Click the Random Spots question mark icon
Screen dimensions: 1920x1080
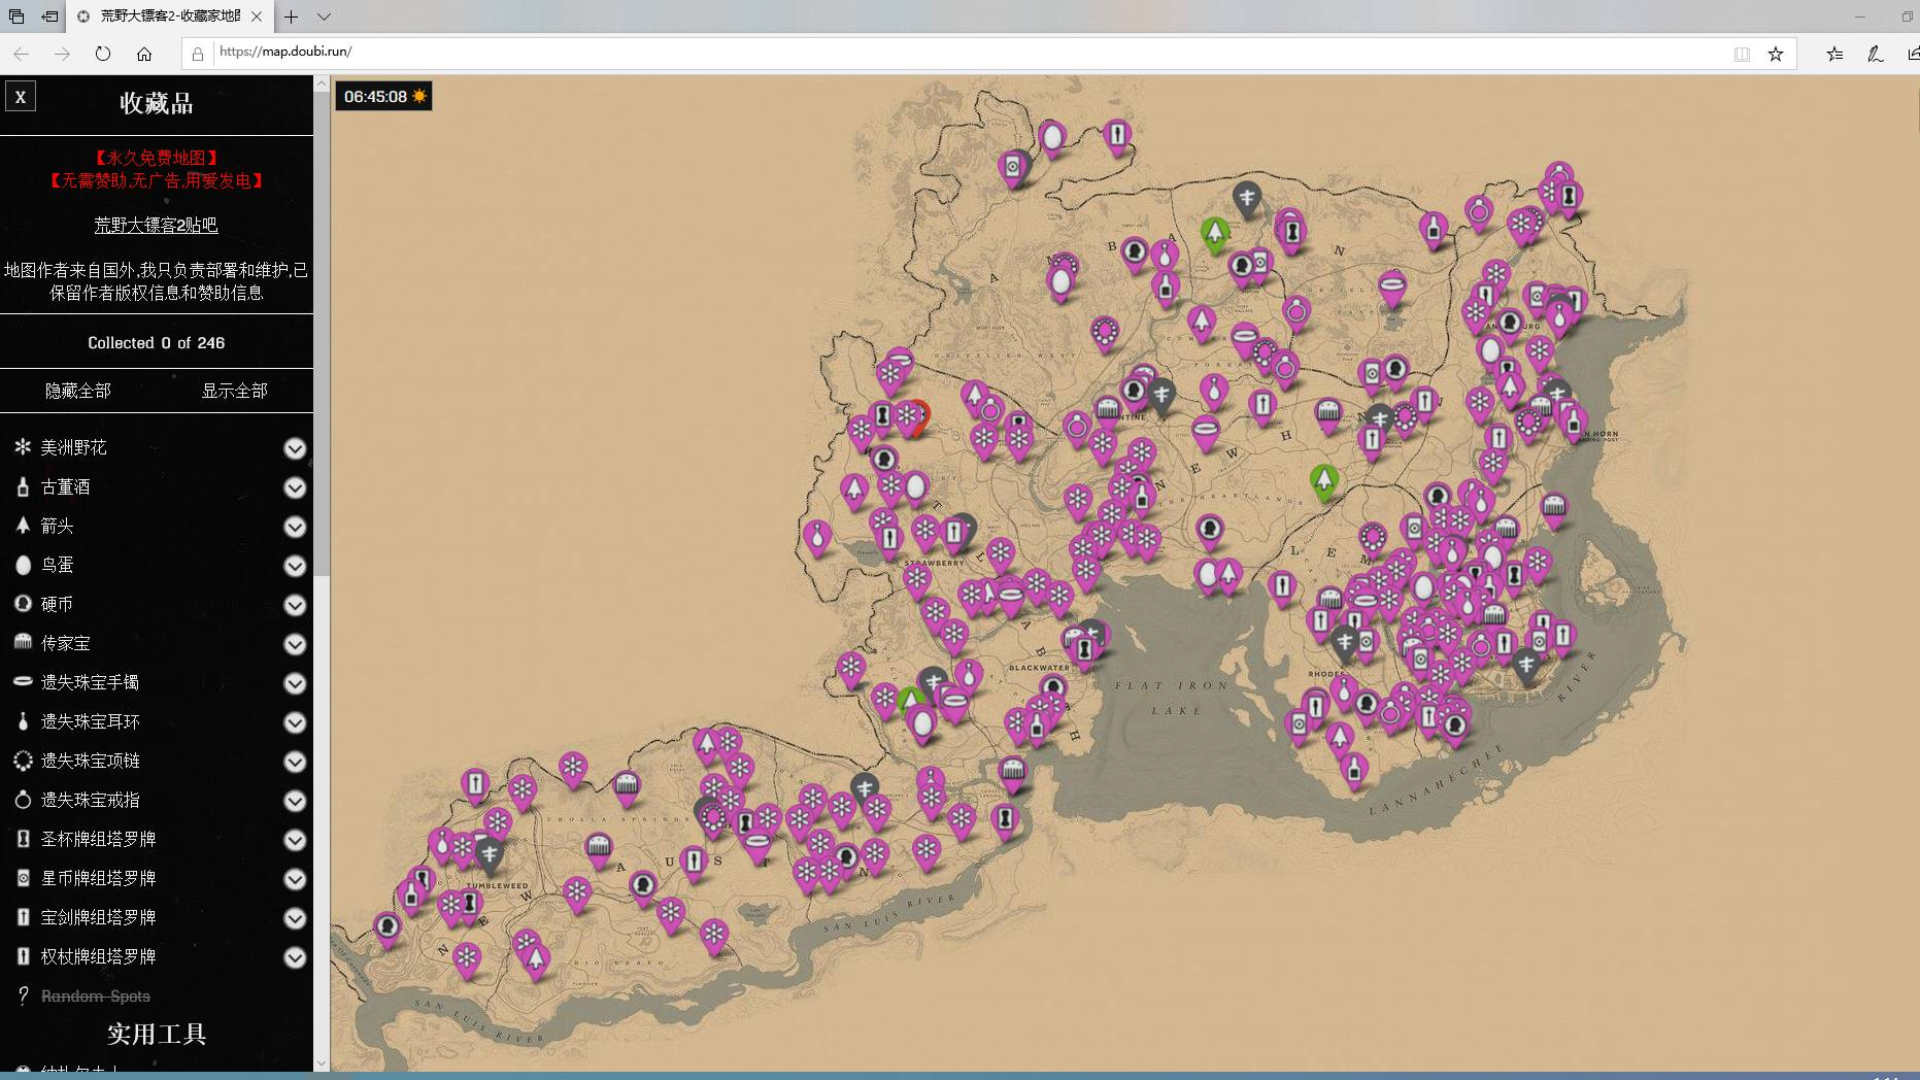click(x=23, y=995)
